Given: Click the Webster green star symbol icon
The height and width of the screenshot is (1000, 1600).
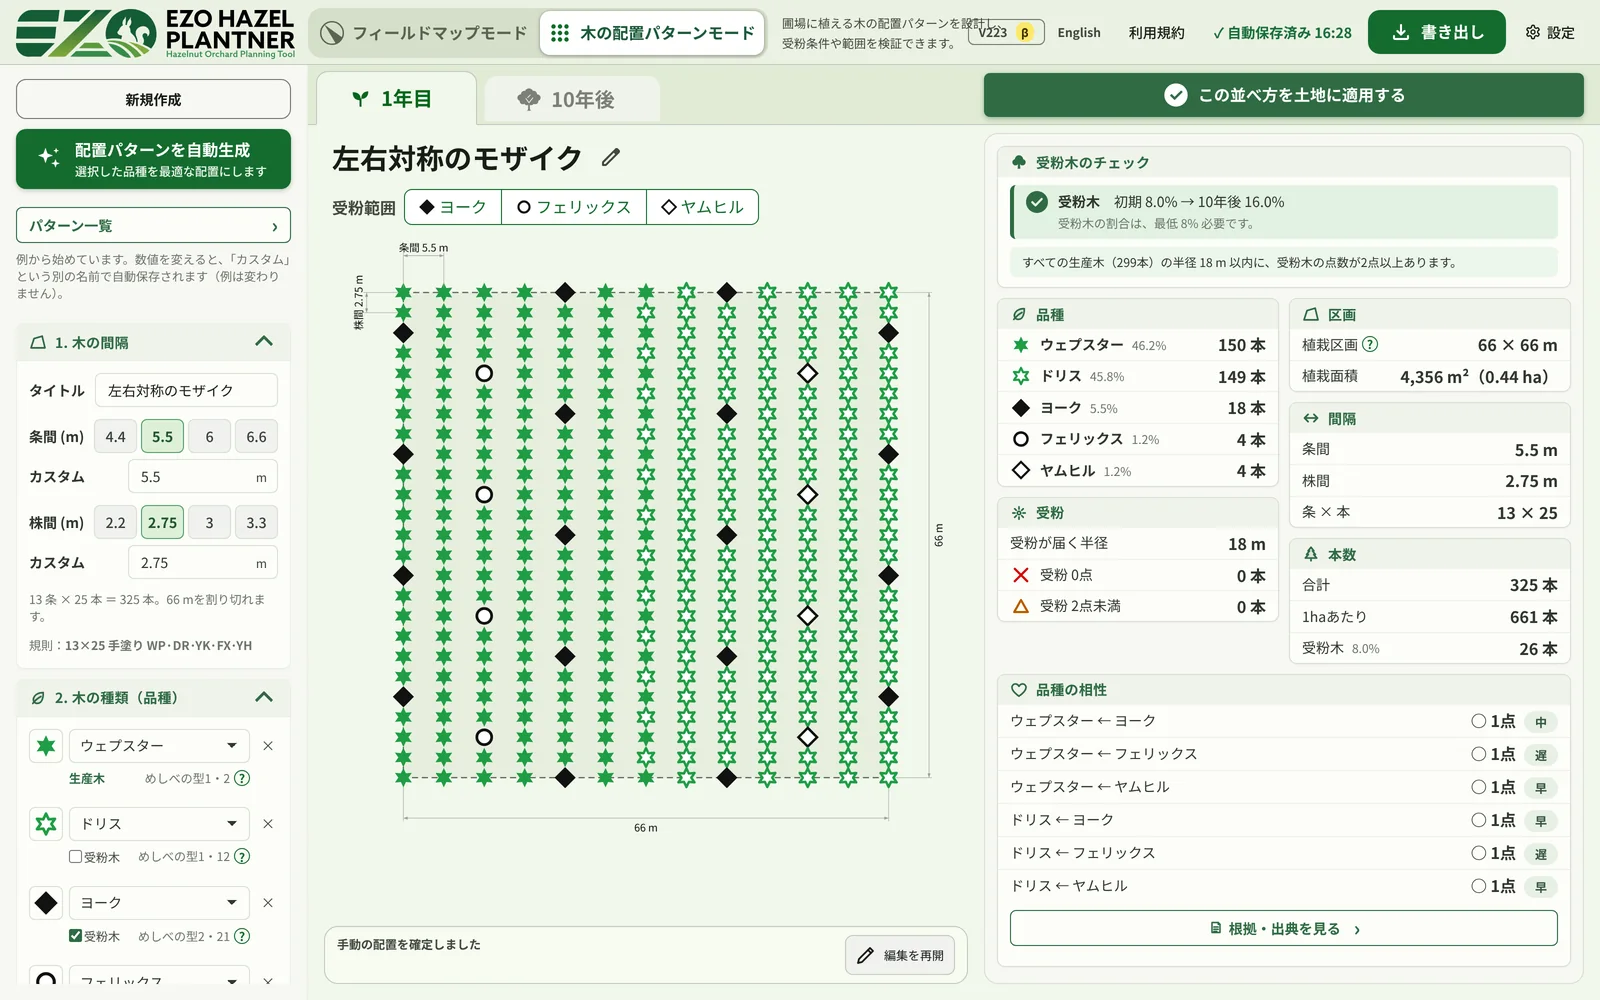Looking at the screenshot, I should point(46,746).
